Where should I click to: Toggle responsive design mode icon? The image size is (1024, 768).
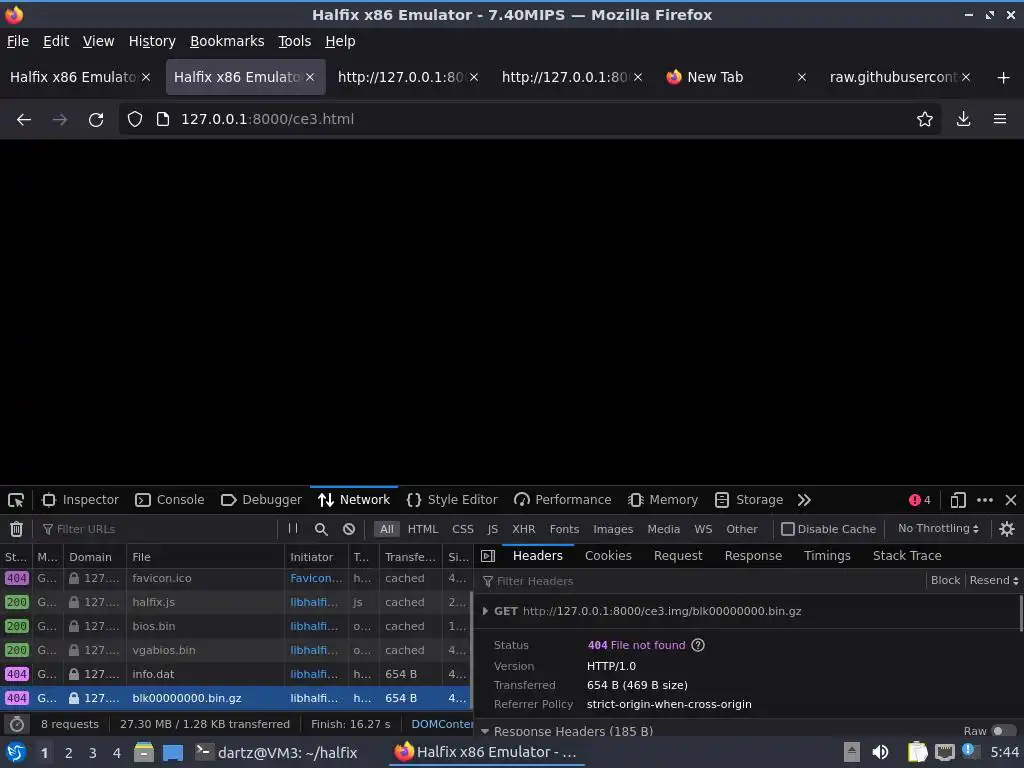(958, 500)
